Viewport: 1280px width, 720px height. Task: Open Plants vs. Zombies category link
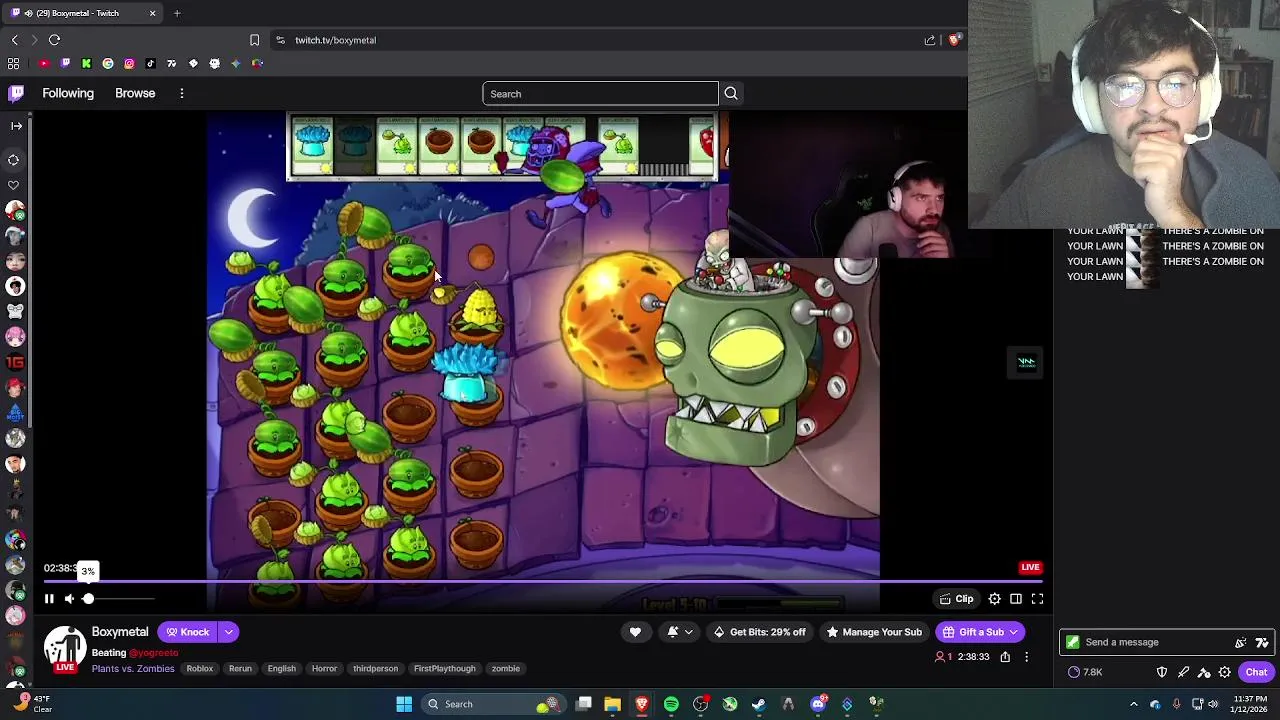[133, 668]
